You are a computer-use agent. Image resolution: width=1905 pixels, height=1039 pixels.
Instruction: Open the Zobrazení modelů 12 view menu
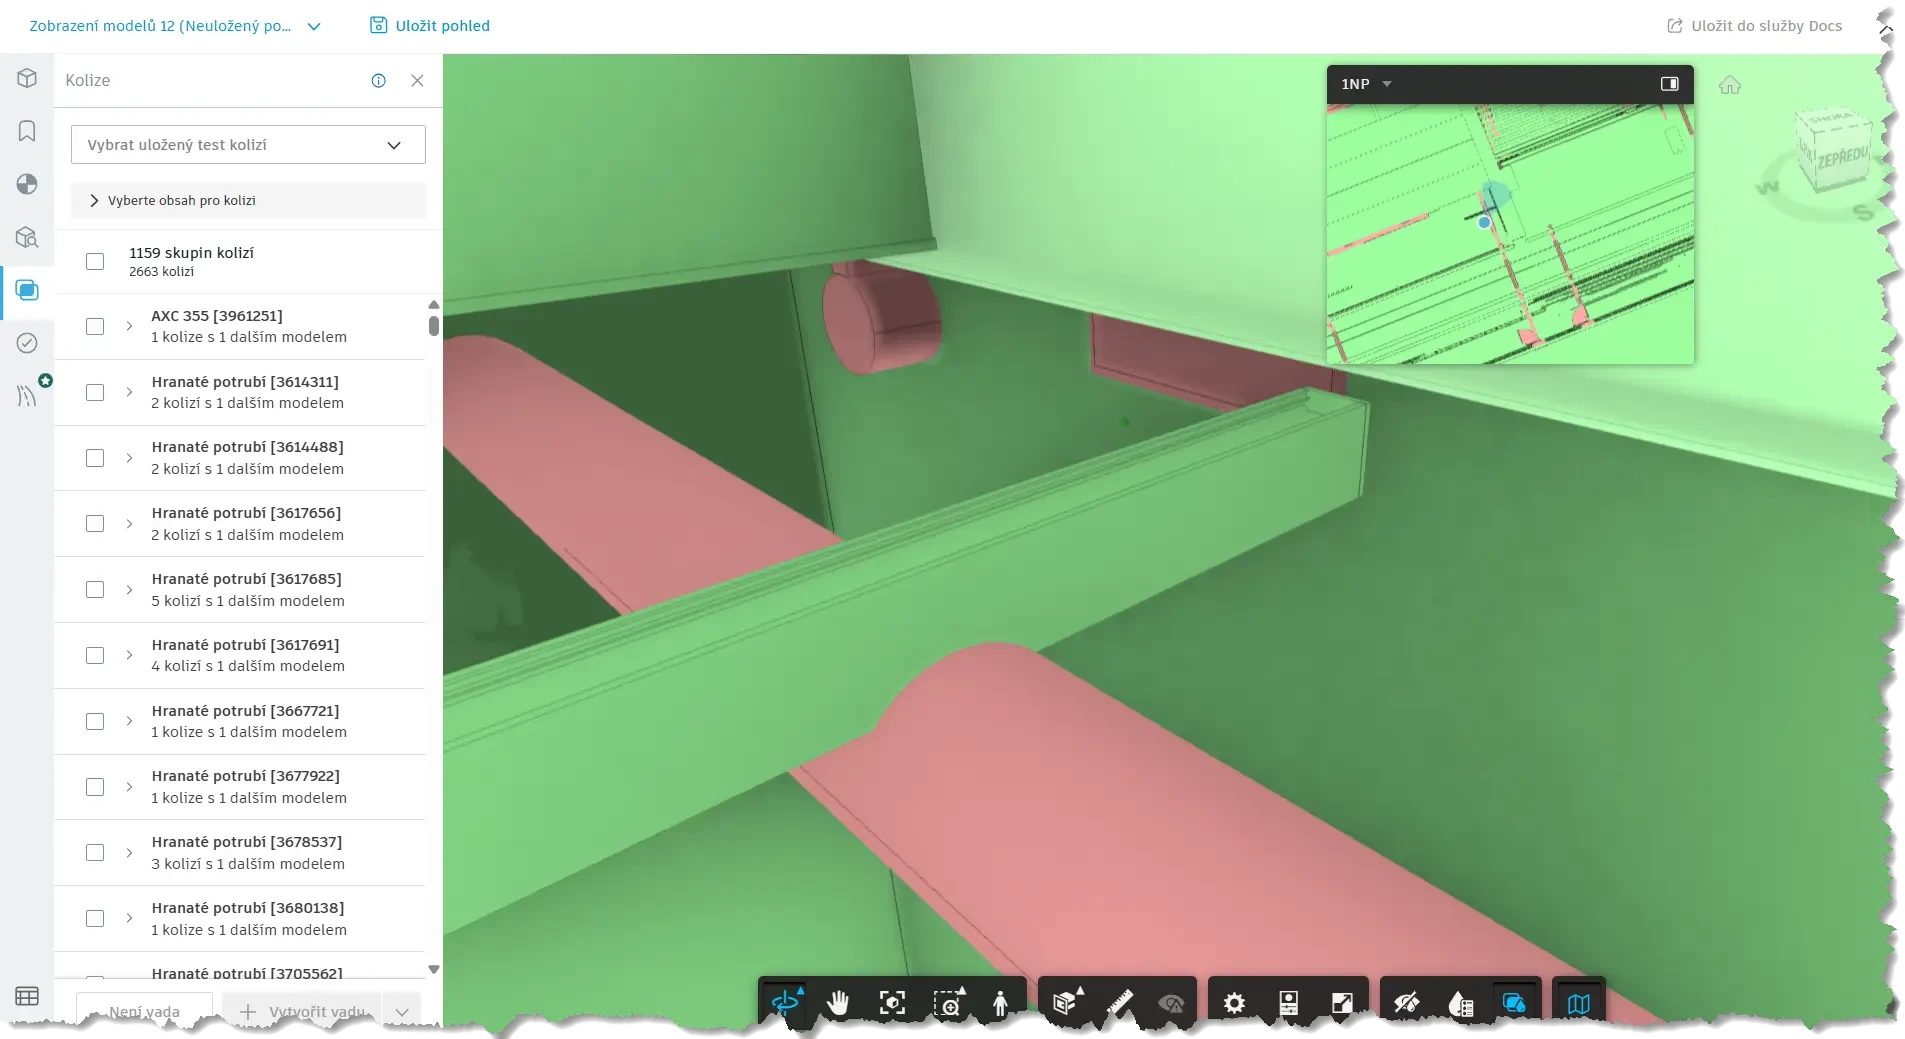175,26
